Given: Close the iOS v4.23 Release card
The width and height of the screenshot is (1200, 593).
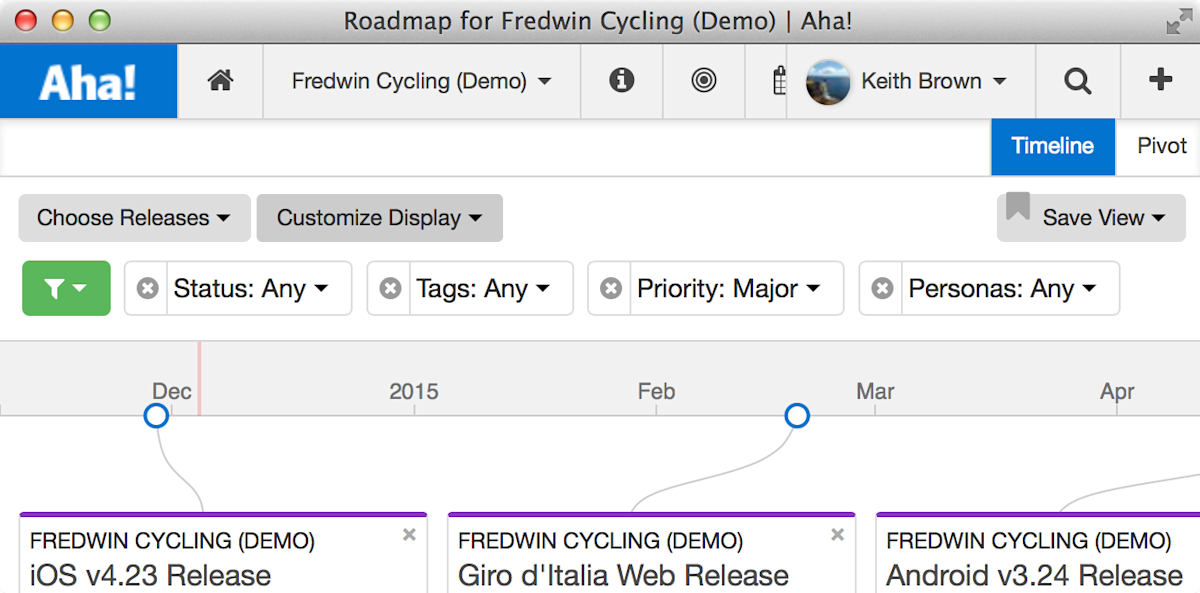Looking at the screenshot, I should coord(409,535).
